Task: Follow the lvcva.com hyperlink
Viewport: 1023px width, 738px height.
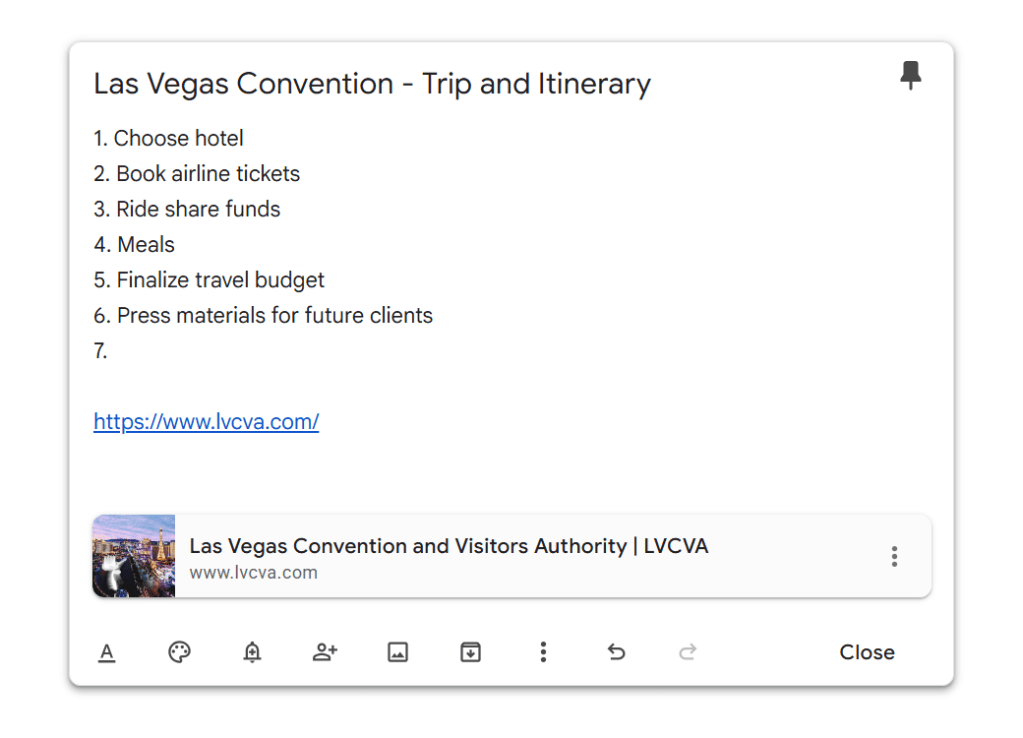Action: click(206, 421)
